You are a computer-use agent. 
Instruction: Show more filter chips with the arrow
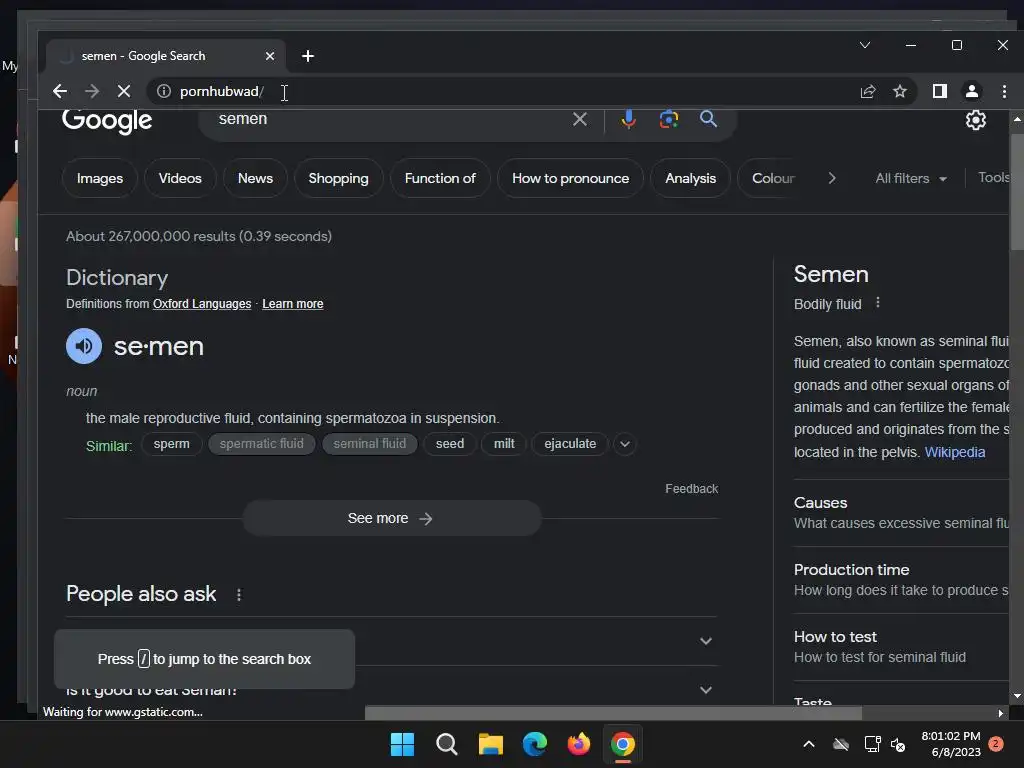[831, 178]
